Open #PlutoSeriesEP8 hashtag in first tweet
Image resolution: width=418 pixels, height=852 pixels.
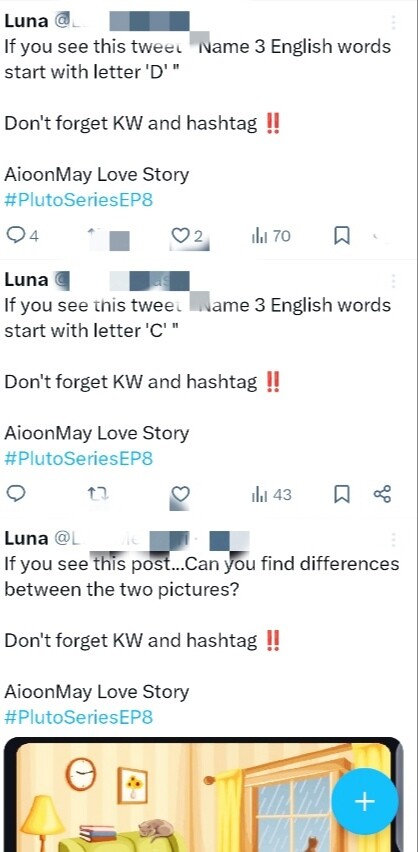tap(79, 200)
